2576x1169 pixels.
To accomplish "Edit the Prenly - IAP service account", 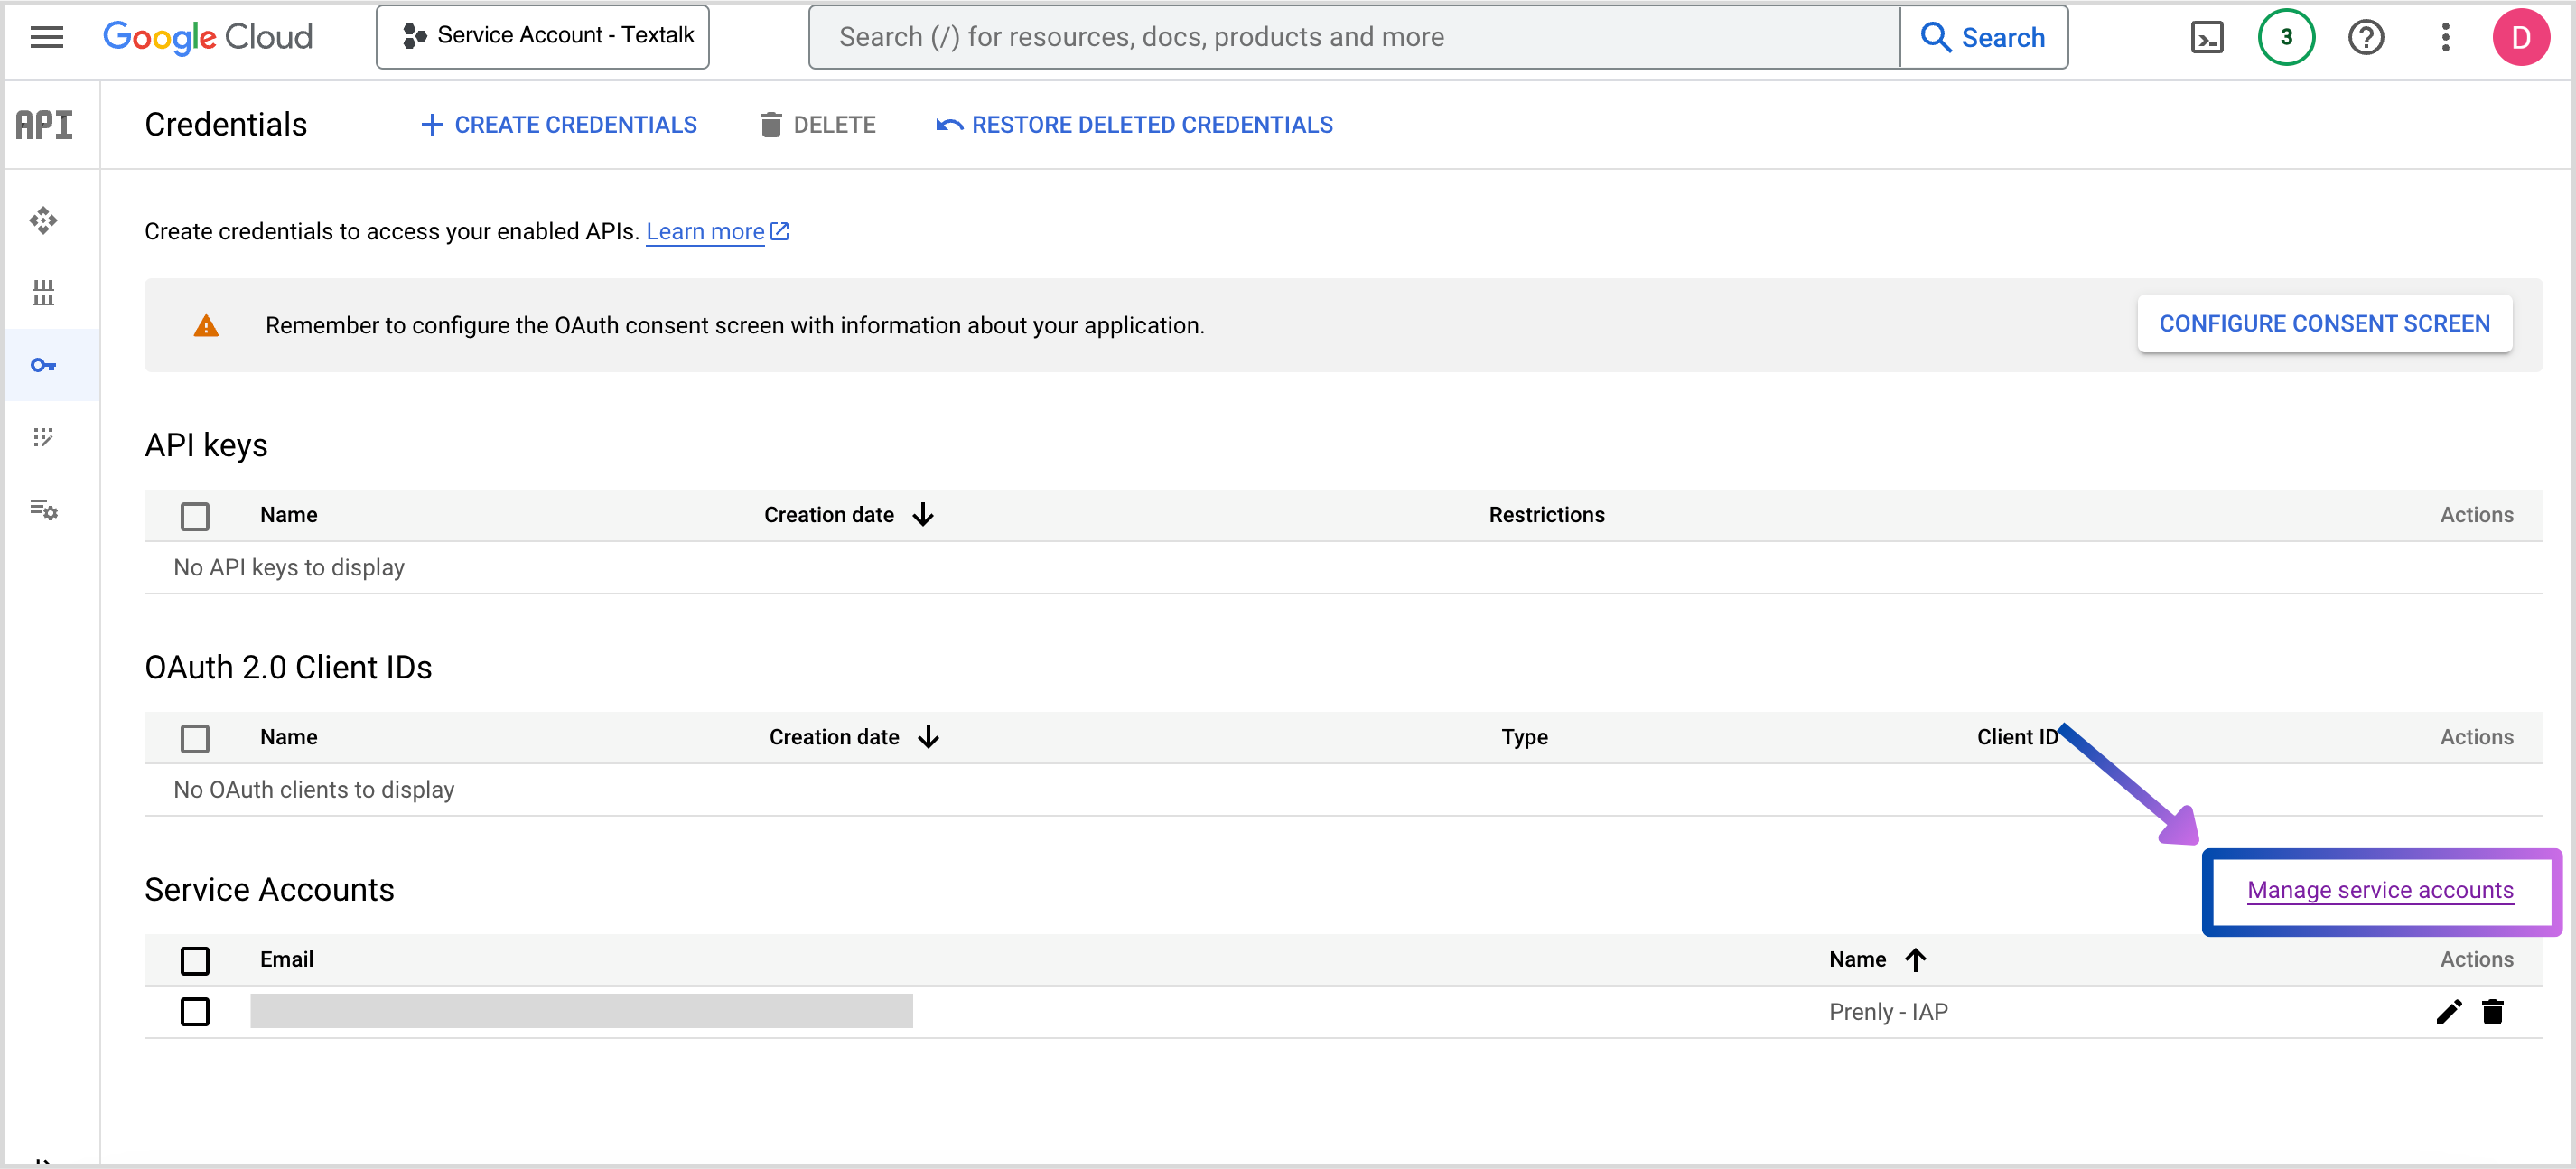I will tap(2448, 1012).
